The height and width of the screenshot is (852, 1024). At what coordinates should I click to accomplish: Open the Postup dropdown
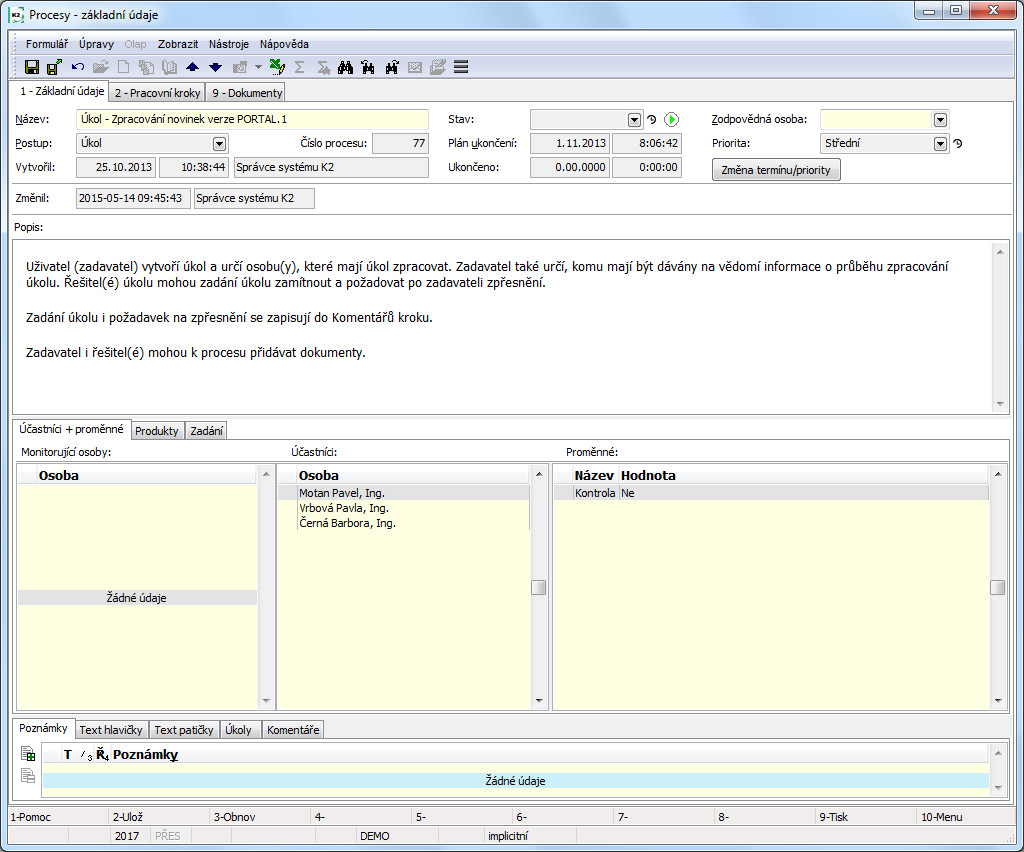point(219,143)
